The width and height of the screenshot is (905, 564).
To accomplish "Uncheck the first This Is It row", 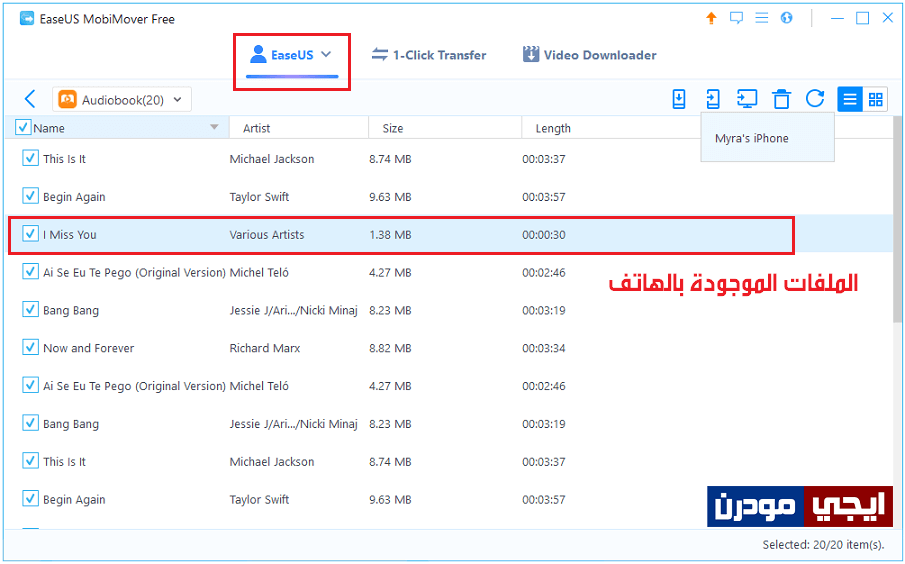I will point(30,158).
